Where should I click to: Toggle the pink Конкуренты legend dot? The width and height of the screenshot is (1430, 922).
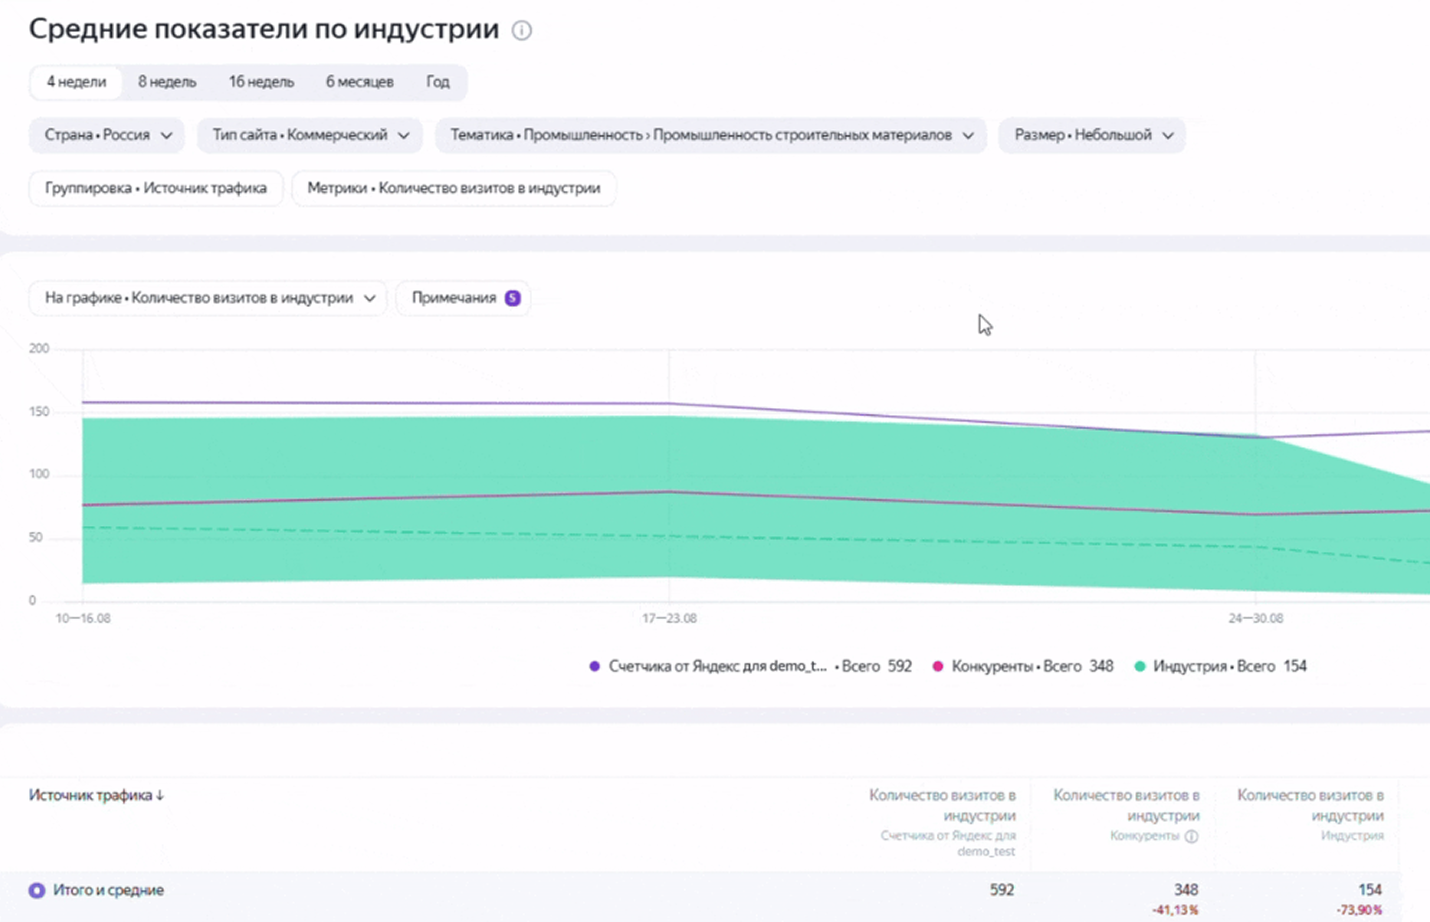pyautogui.click(x=938, y=666)
